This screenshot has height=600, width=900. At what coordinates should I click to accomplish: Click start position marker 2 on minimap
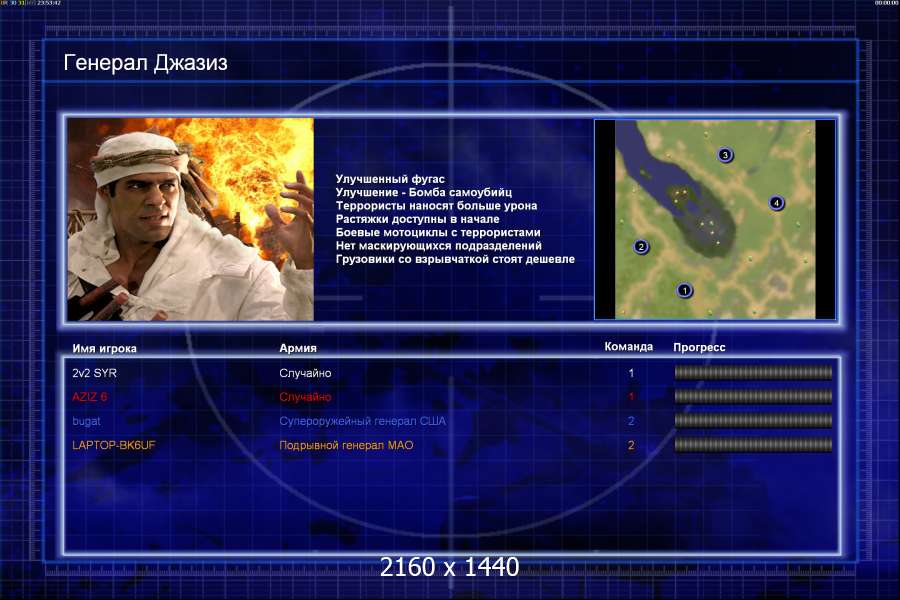[641, 247]
